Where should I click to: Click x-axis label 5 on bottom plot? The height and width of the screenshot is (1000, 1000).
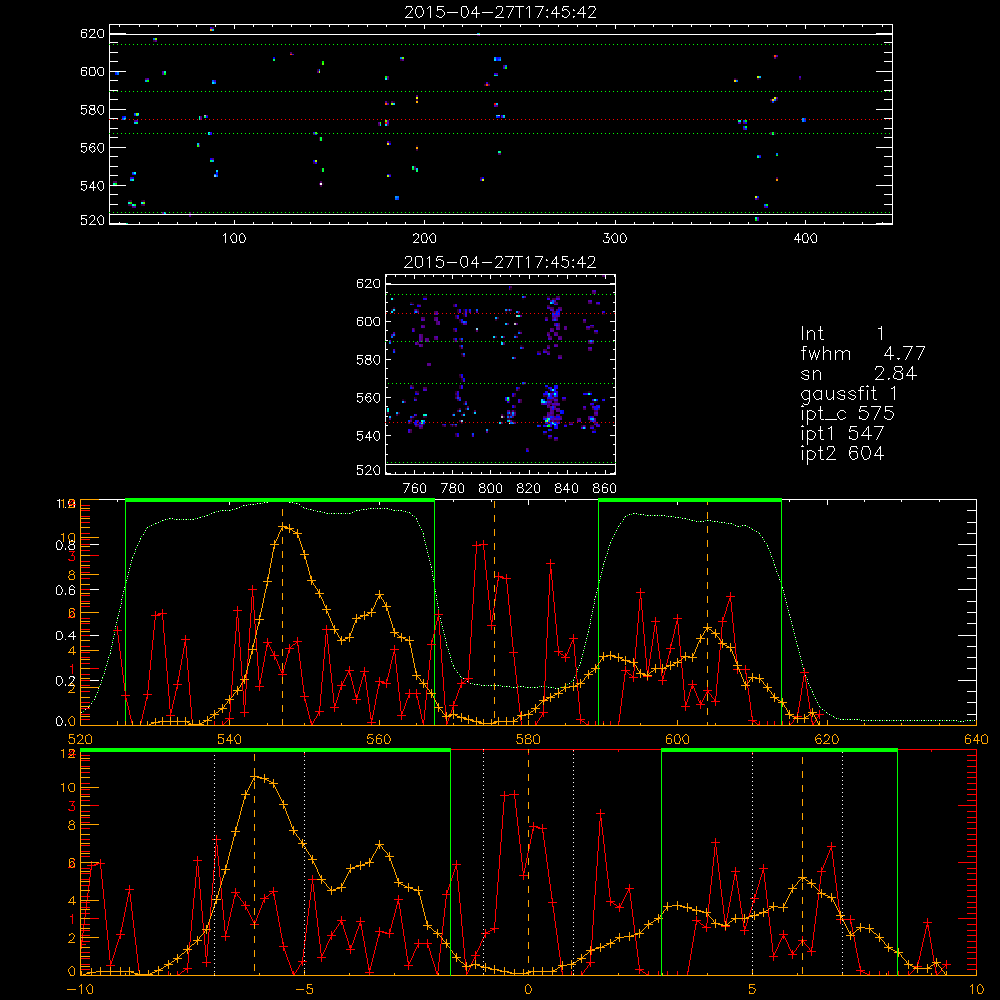tap(753, 990)
